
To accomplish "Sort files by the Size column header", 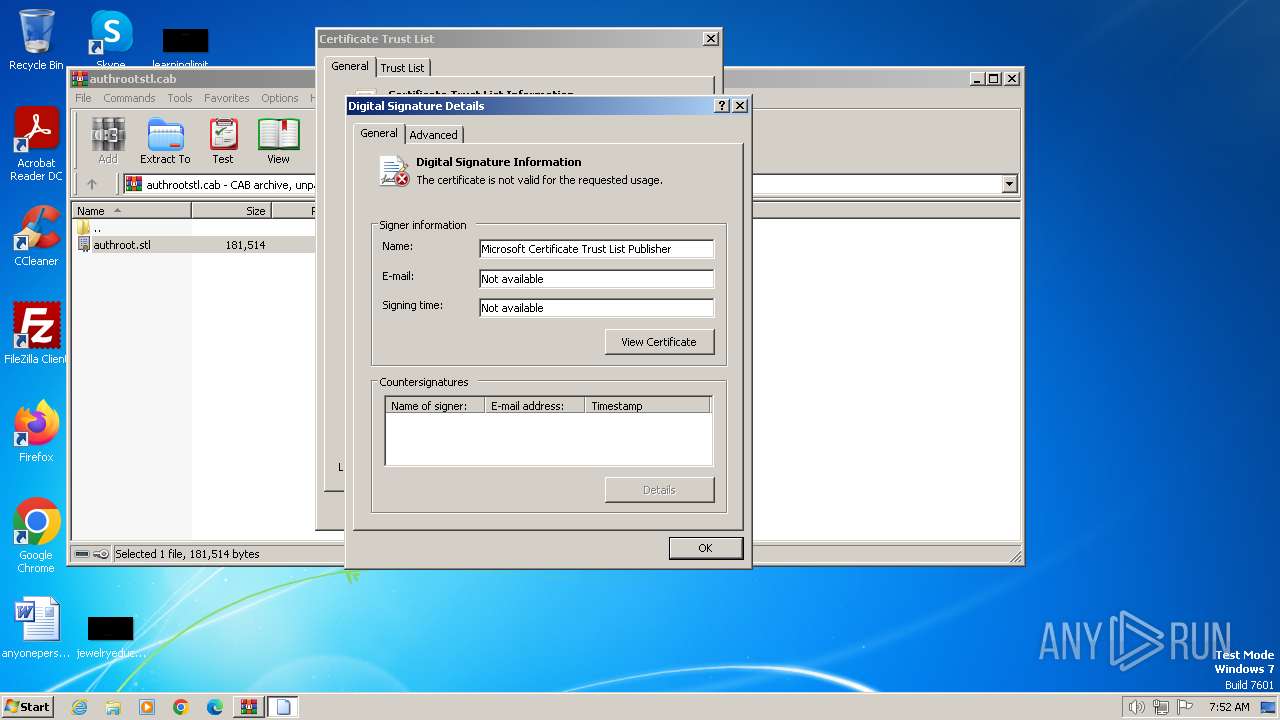I will tap(231, 211).
